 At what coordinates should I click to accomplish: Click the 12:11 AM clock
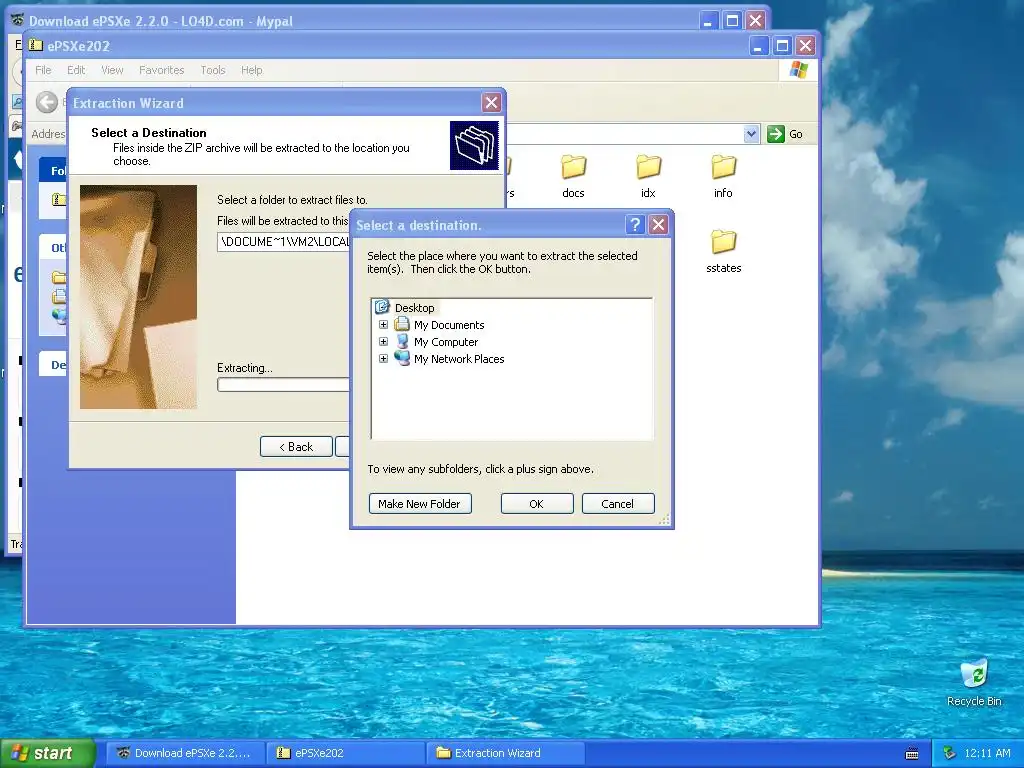[x=987, y=753]
